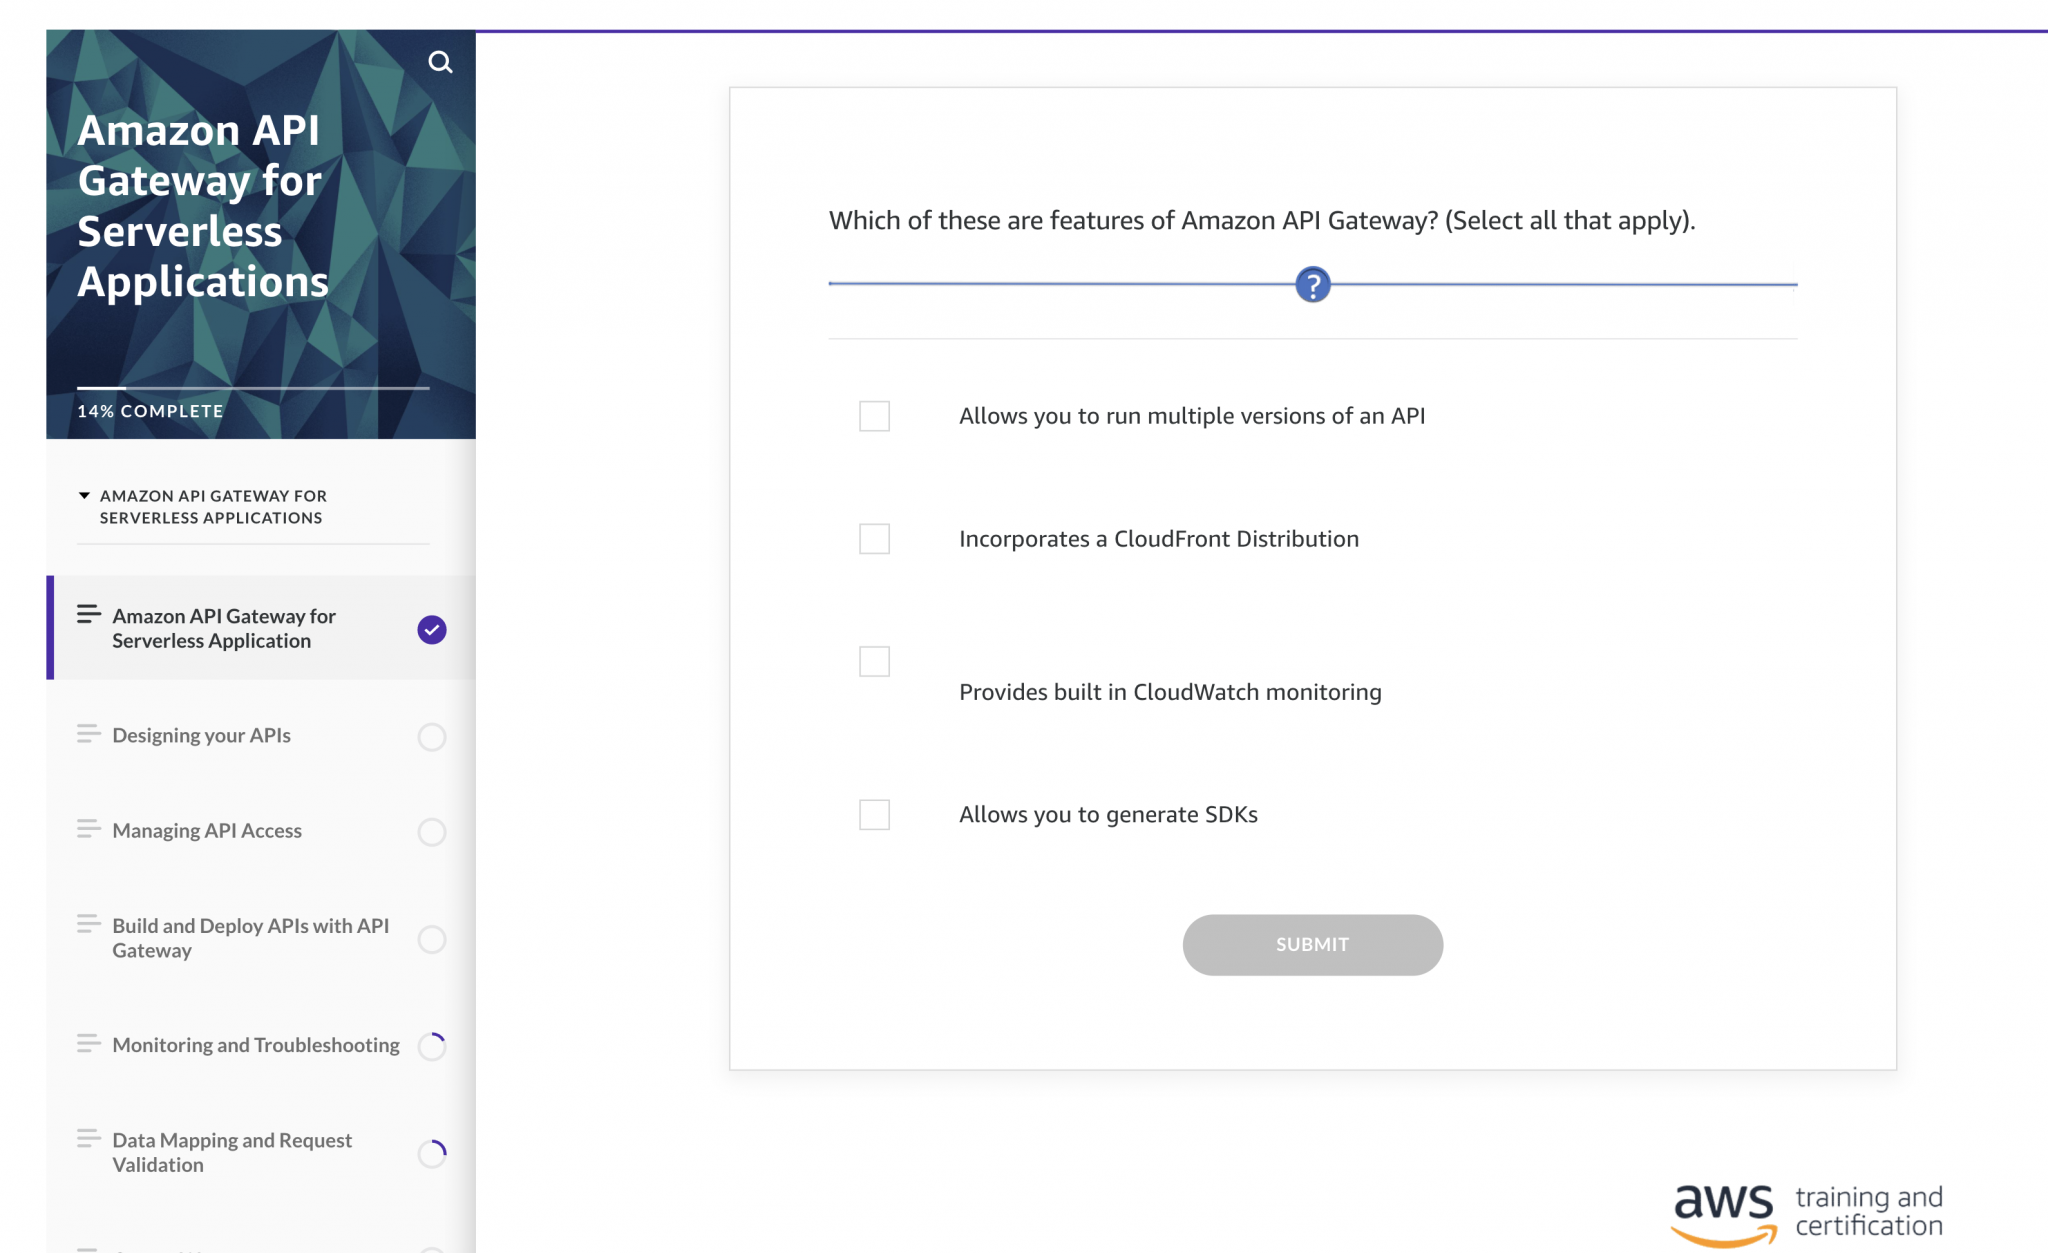Go to Managing API Access lesson
The image size is (2048, 1253).
(x=207, y=831)
